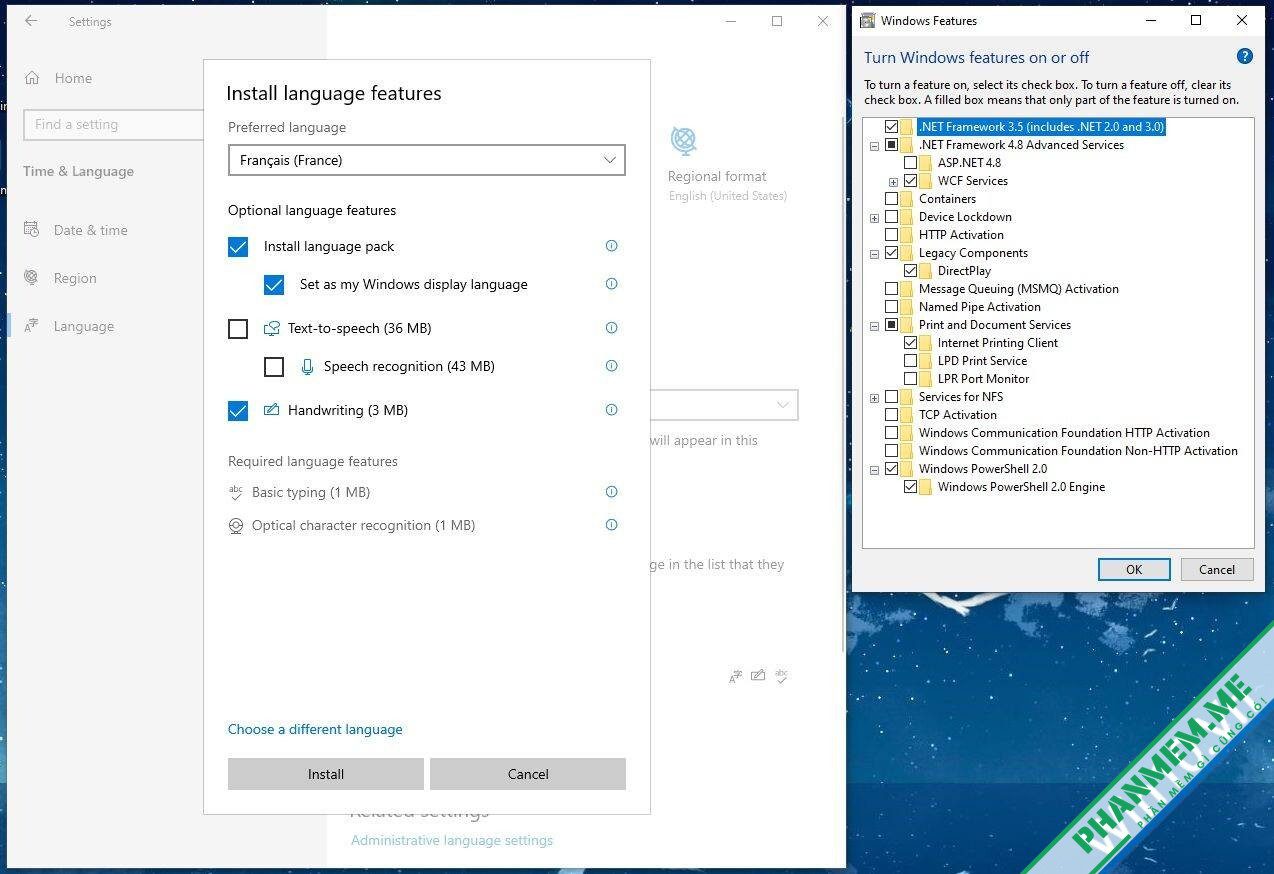Cancel the language features dialog
This screenshot has width=1274, height=874.
(x=528, y=774)
